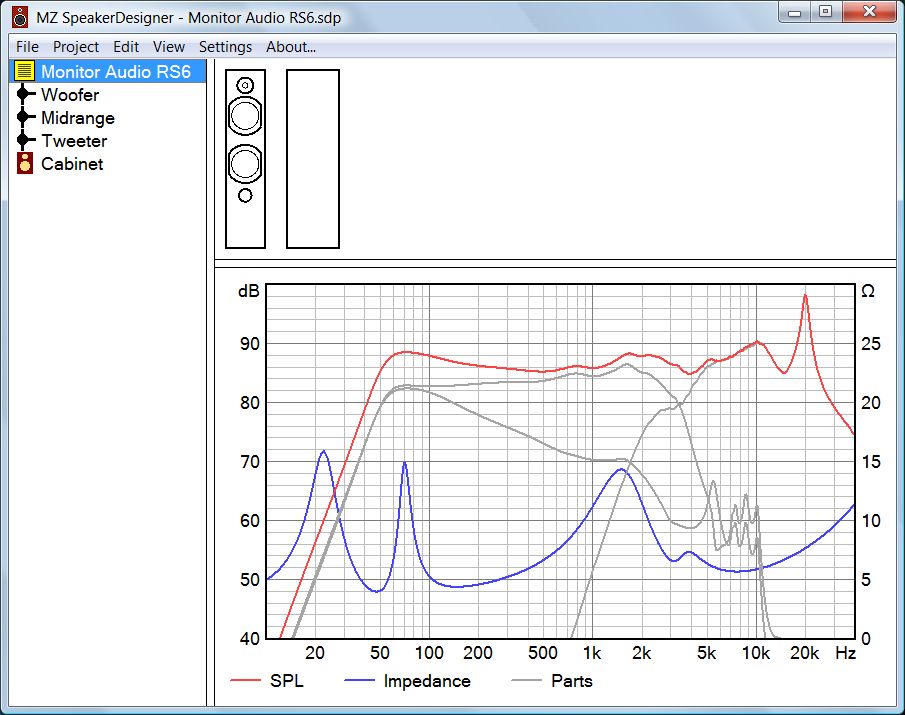Open the Edit menu
Image resolution: width=905 pixels, height=715 pixels.
(x=126, y=47)
